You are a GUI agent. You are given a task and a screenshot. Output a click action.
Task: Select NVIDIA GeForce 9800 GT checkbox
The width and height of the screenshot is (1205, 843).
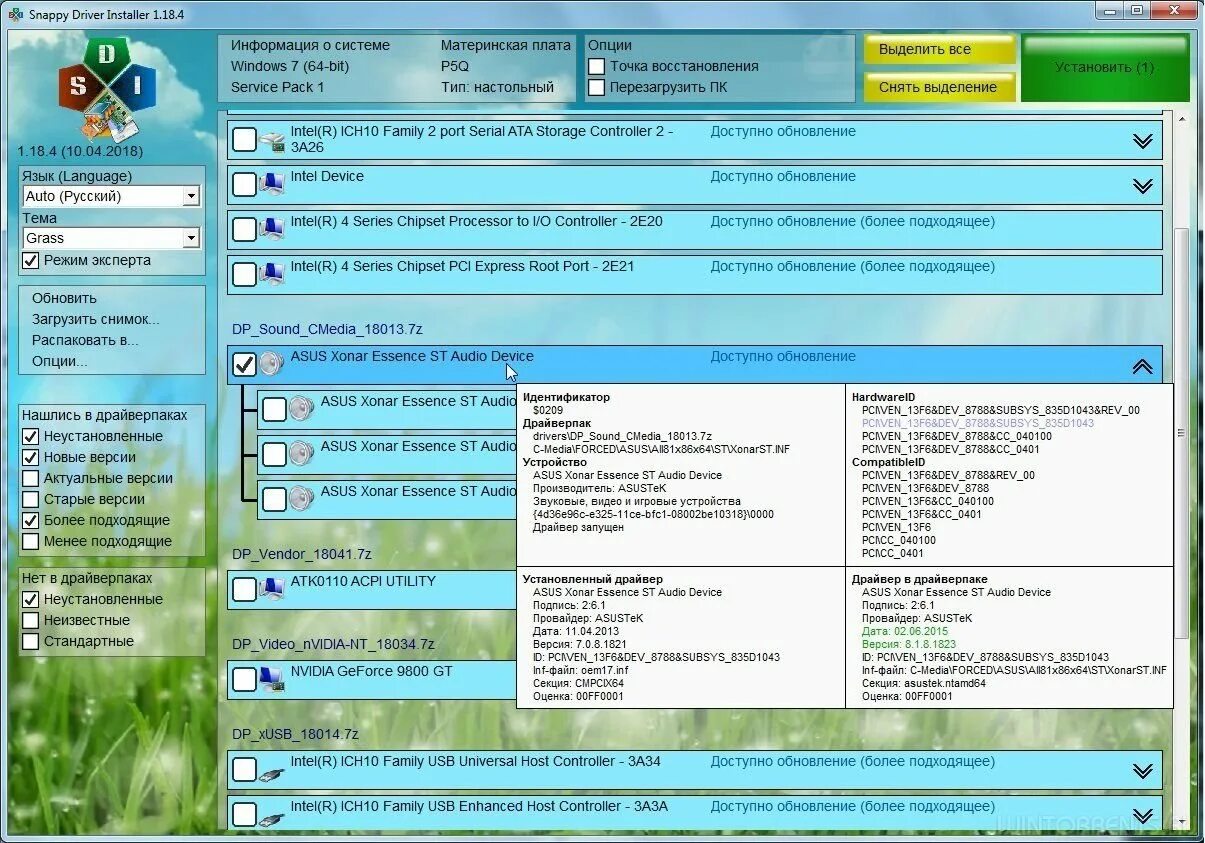click(244, 680)
